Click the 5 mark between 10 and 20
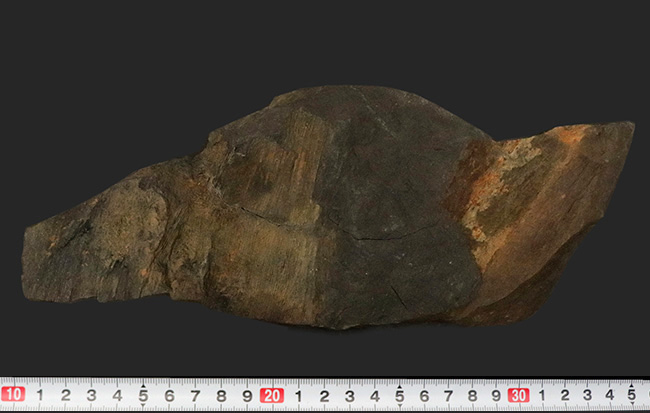This screenshot has height=413, width=650. tap(143, 396)
